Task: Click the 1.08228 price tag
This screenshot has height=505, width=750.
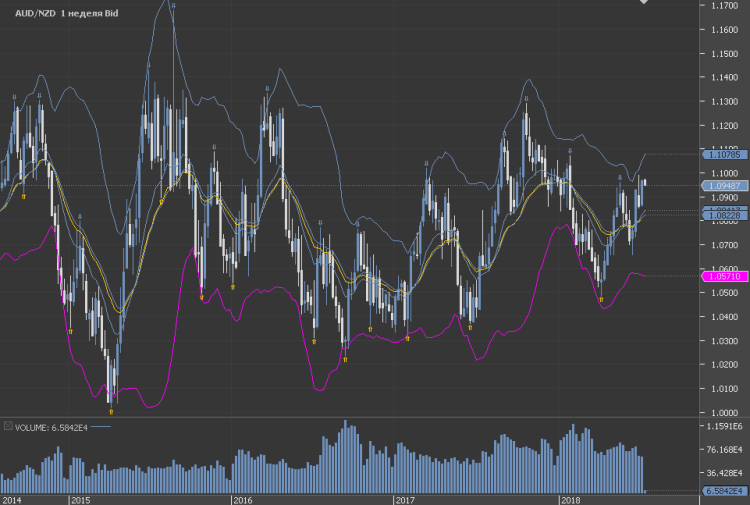Action: [725, 216]
